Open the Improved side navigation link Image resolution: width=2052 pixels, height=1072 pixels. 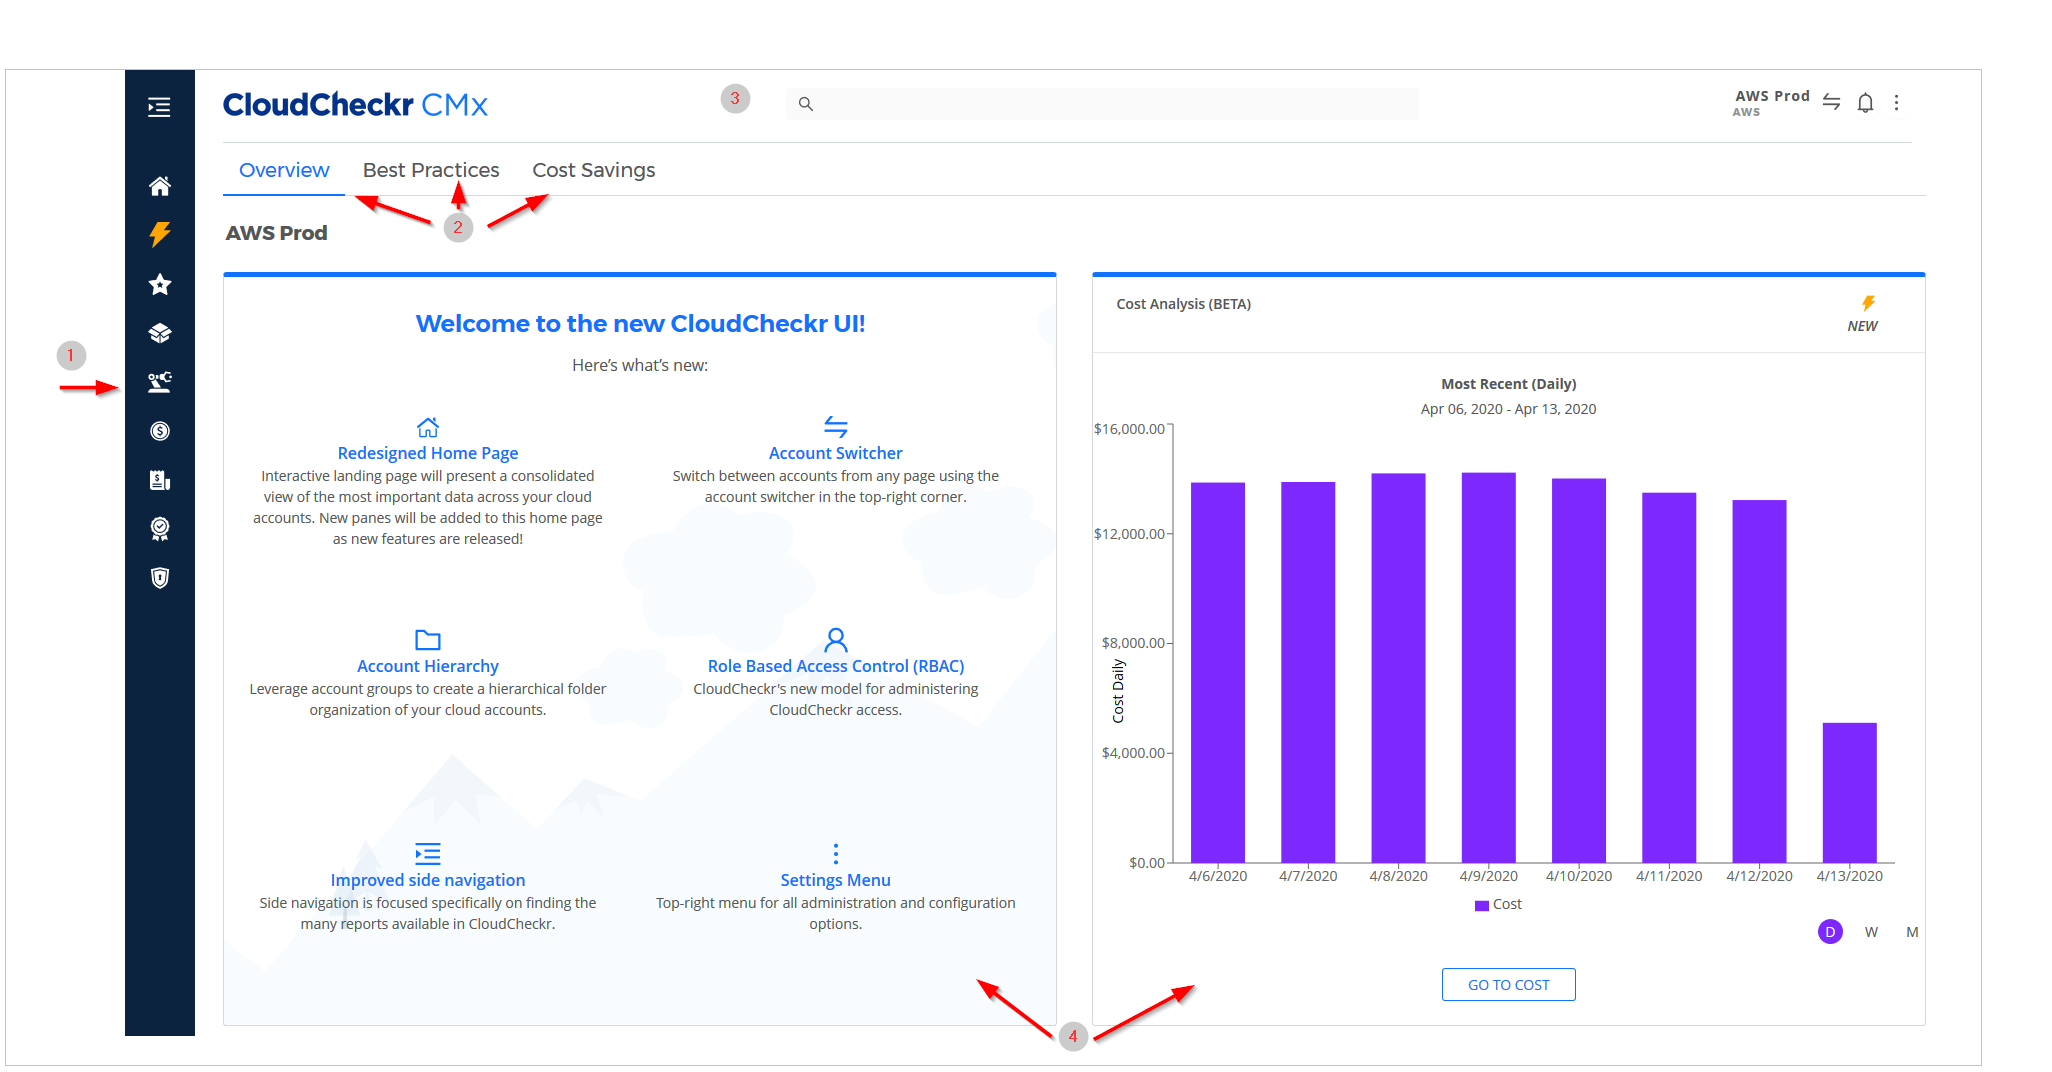[x=428, y=880]
